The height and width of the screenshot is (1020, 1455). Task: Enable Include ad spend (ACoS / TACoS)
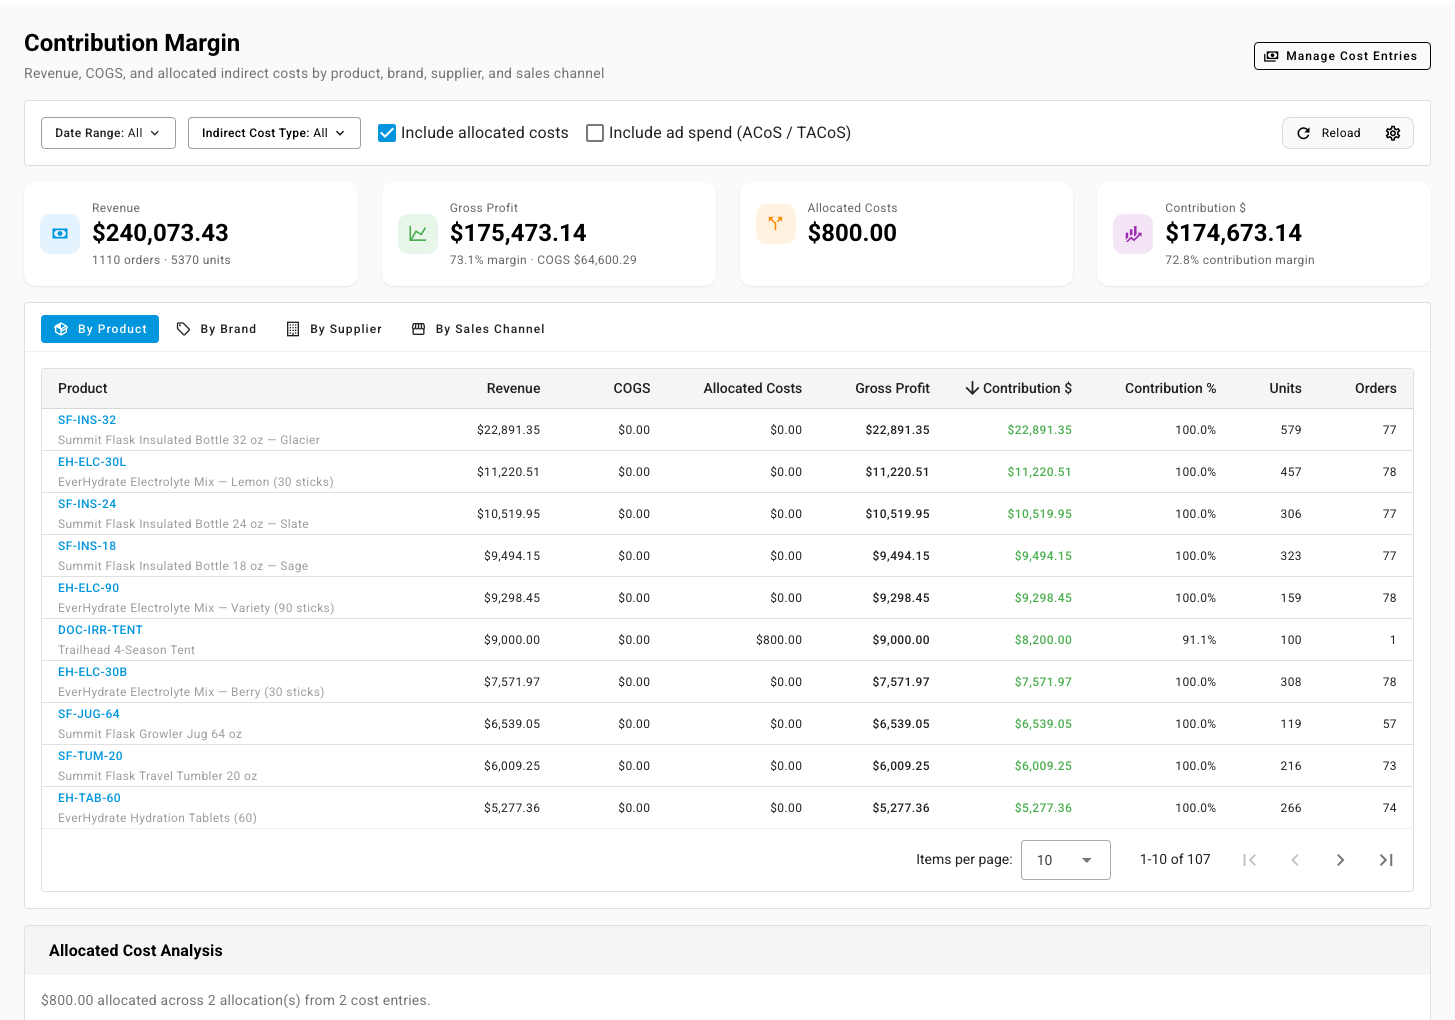[595, 133]
